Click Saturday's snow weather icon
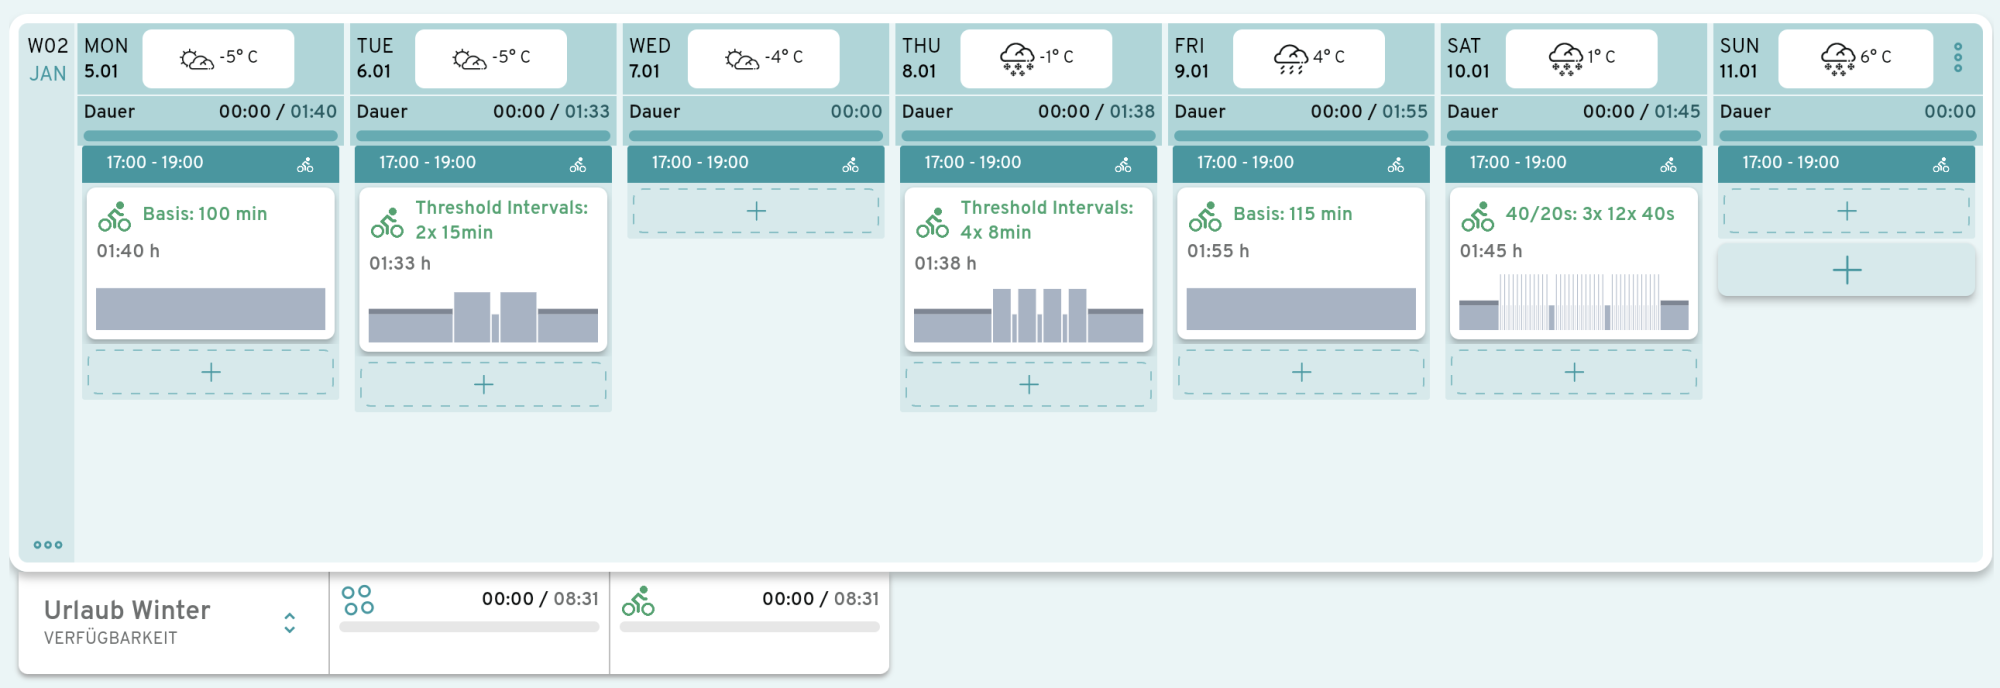 (1565, 58)
